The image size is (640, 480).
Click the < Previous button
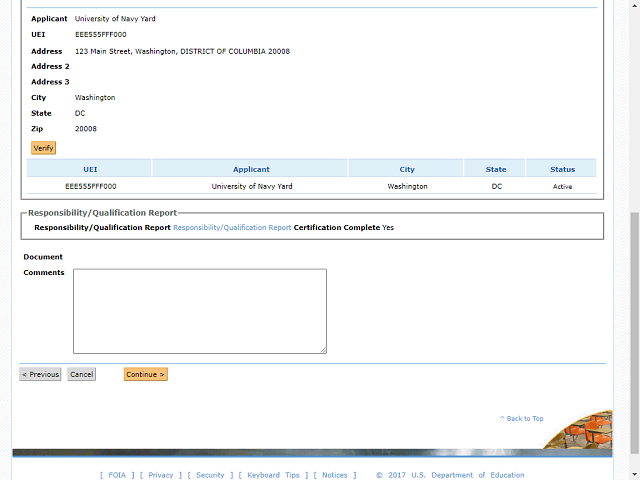click(x=40, y=374)
